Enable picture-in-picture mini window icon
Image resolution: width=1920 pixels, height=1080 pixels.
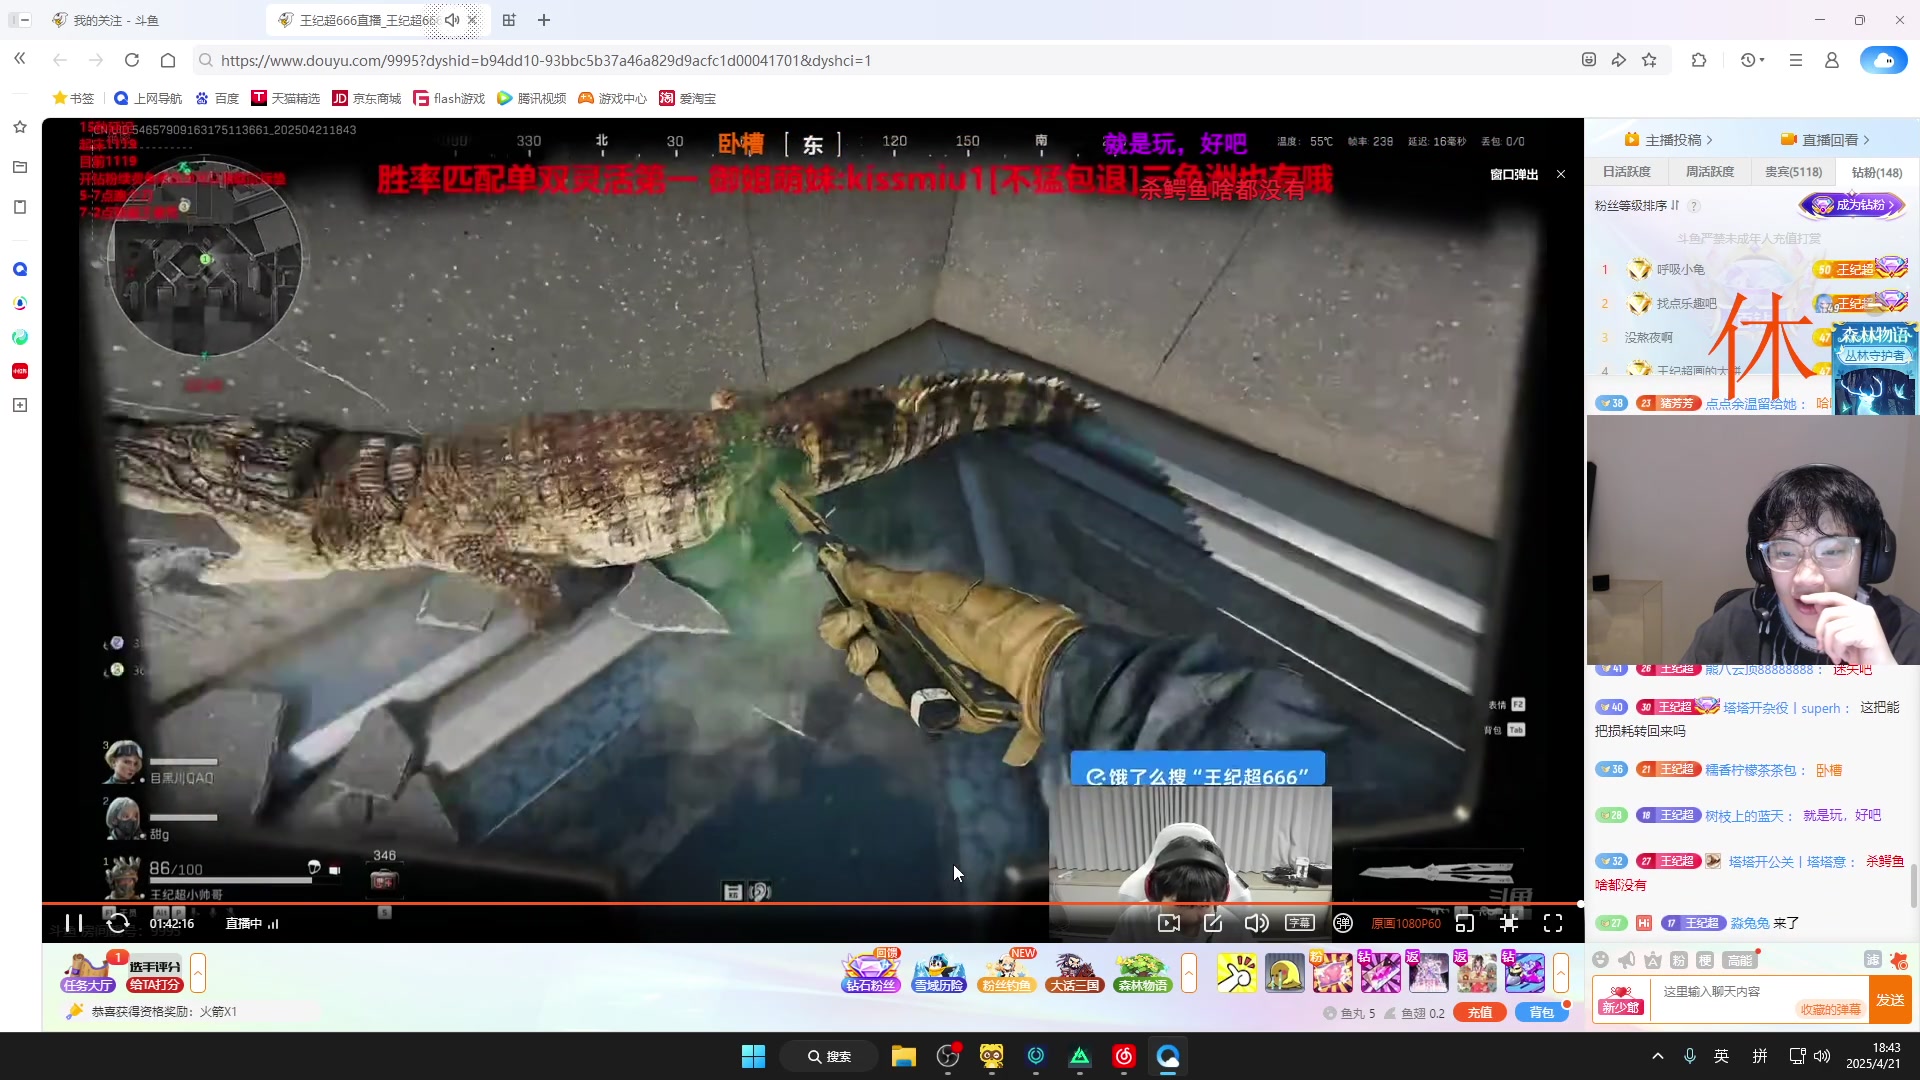pyautogui.click(x=1465, y=923)
